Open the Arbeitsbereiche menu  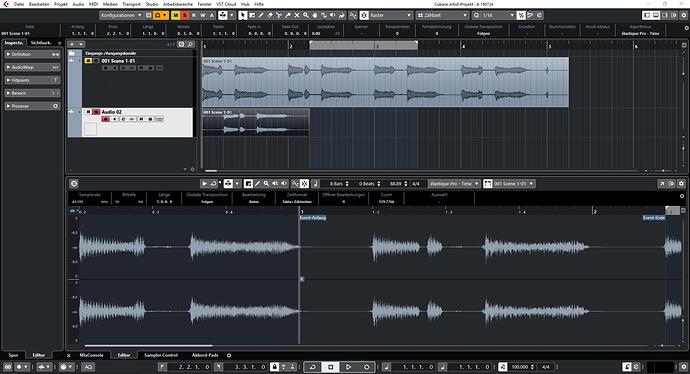(177, 4)
